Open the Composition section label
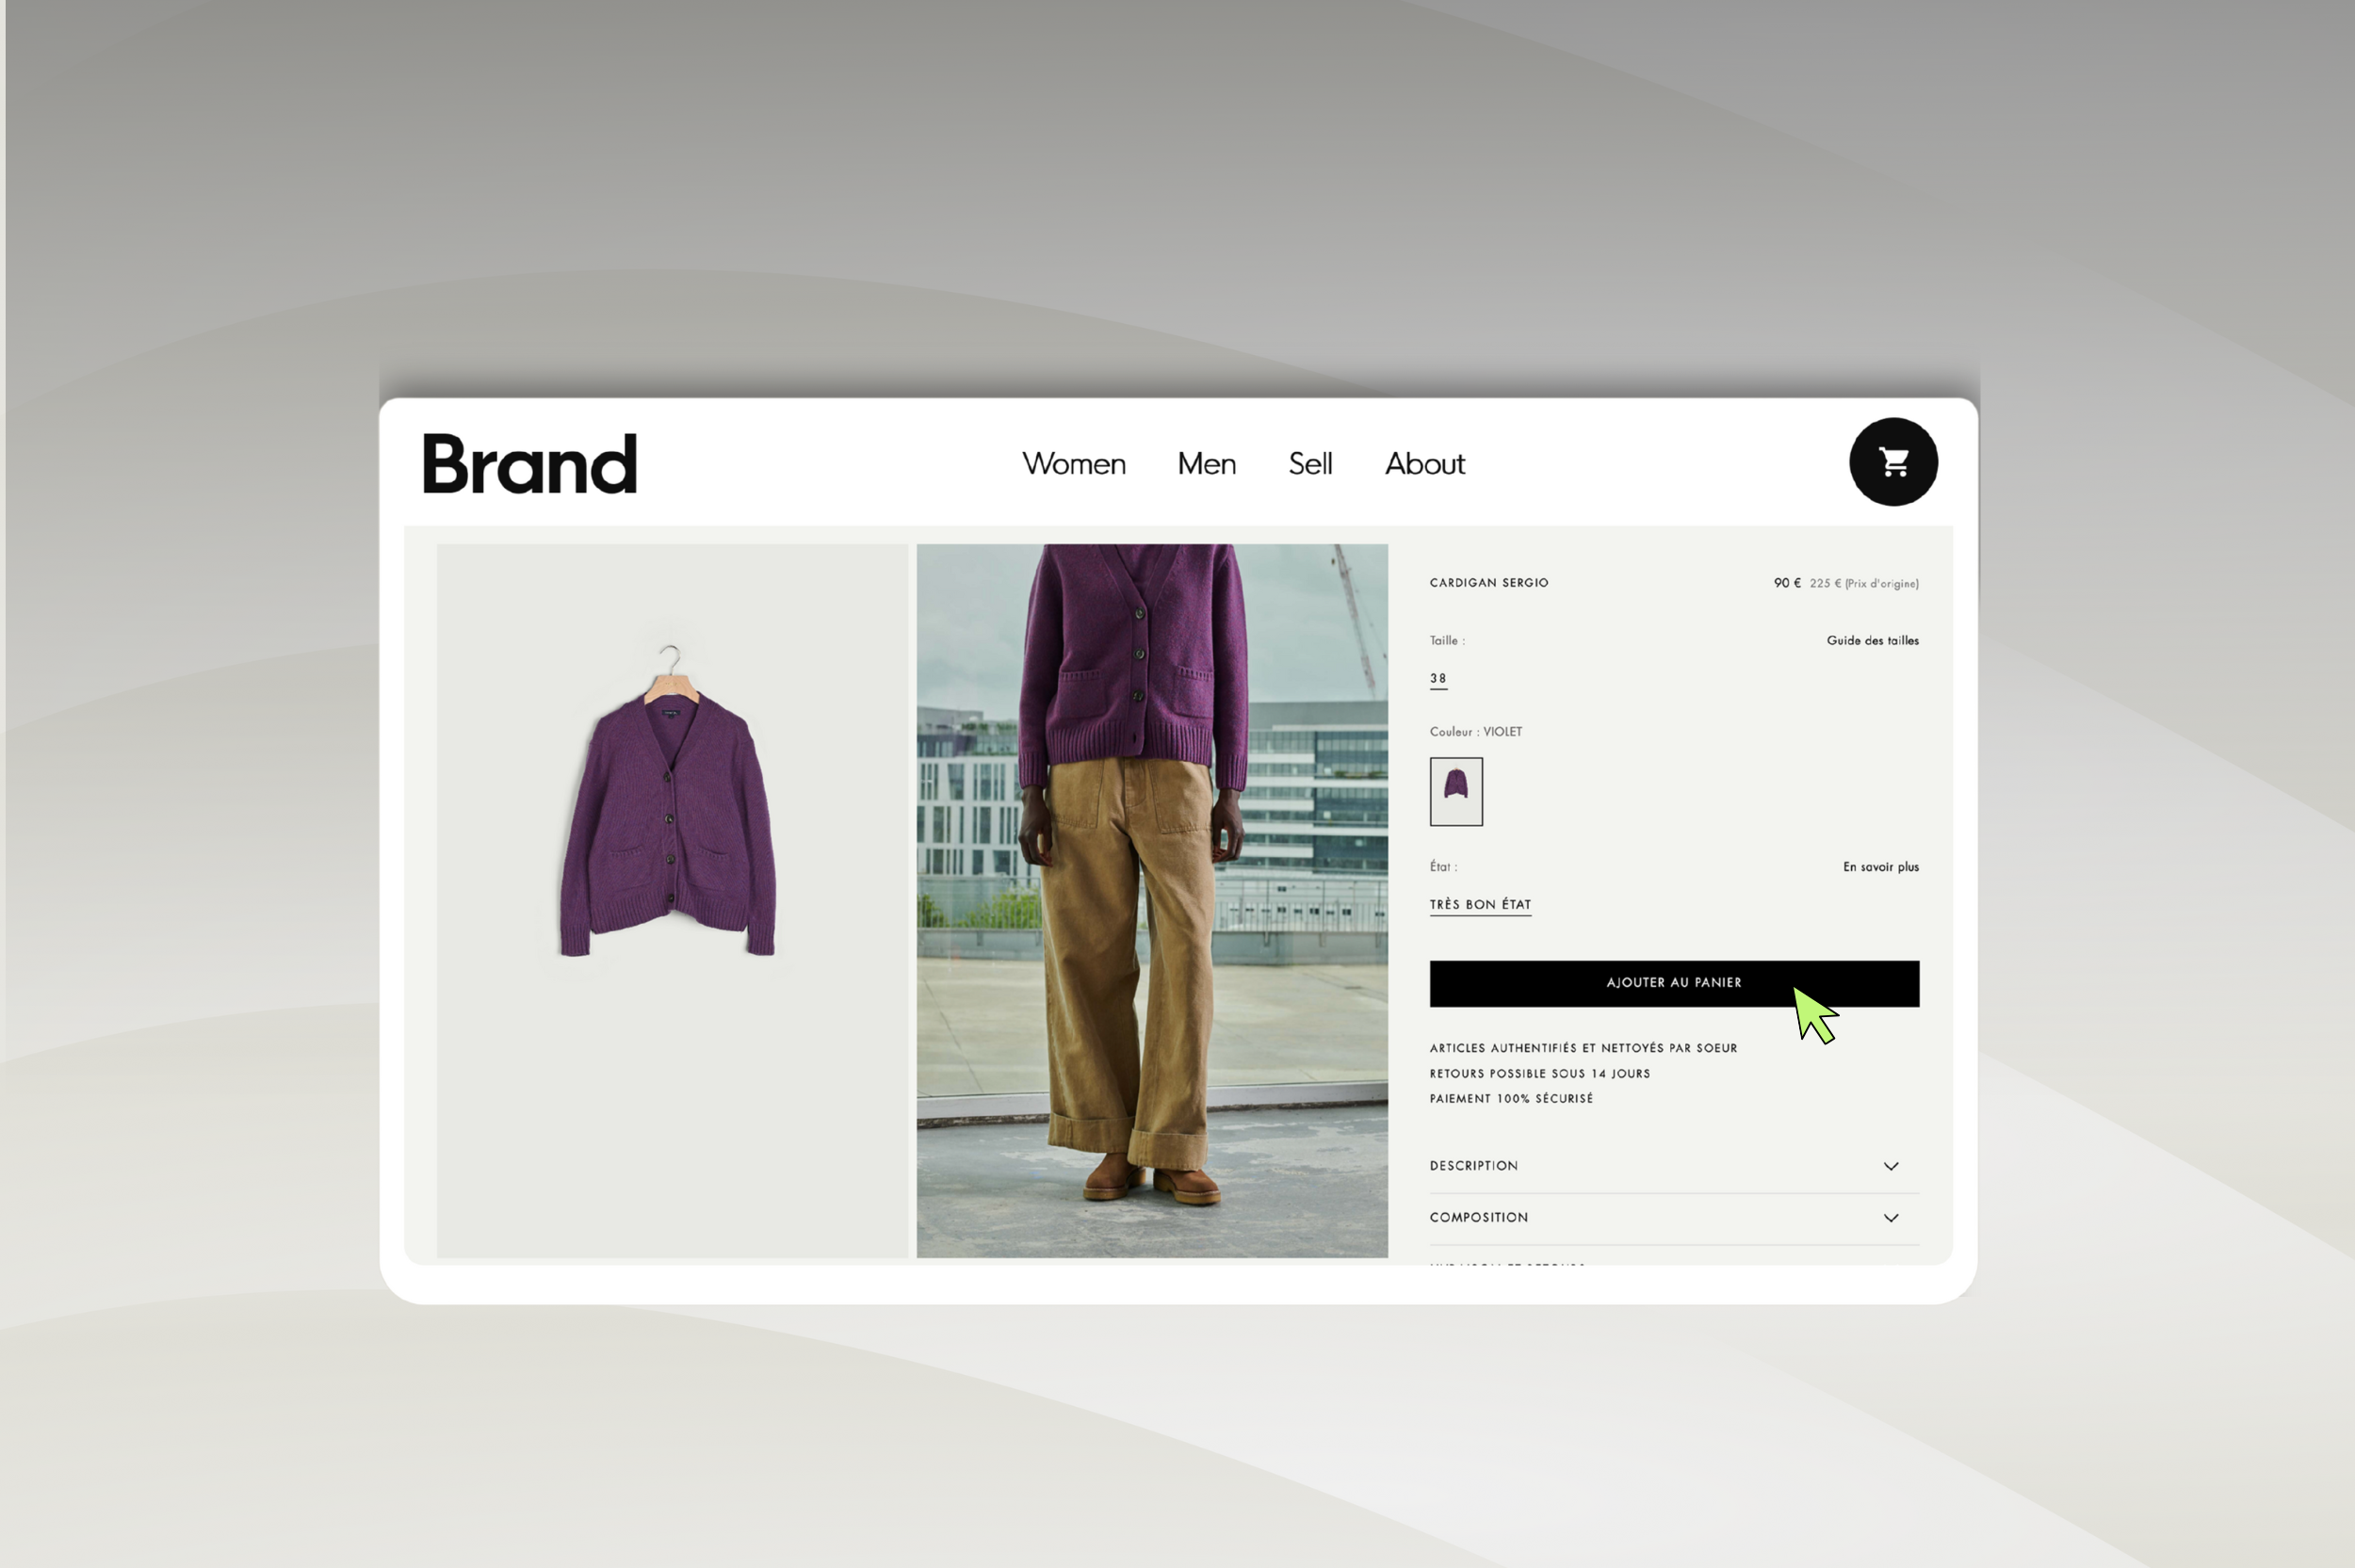This screenshot has width=2355, height=1568. 1478,1218
